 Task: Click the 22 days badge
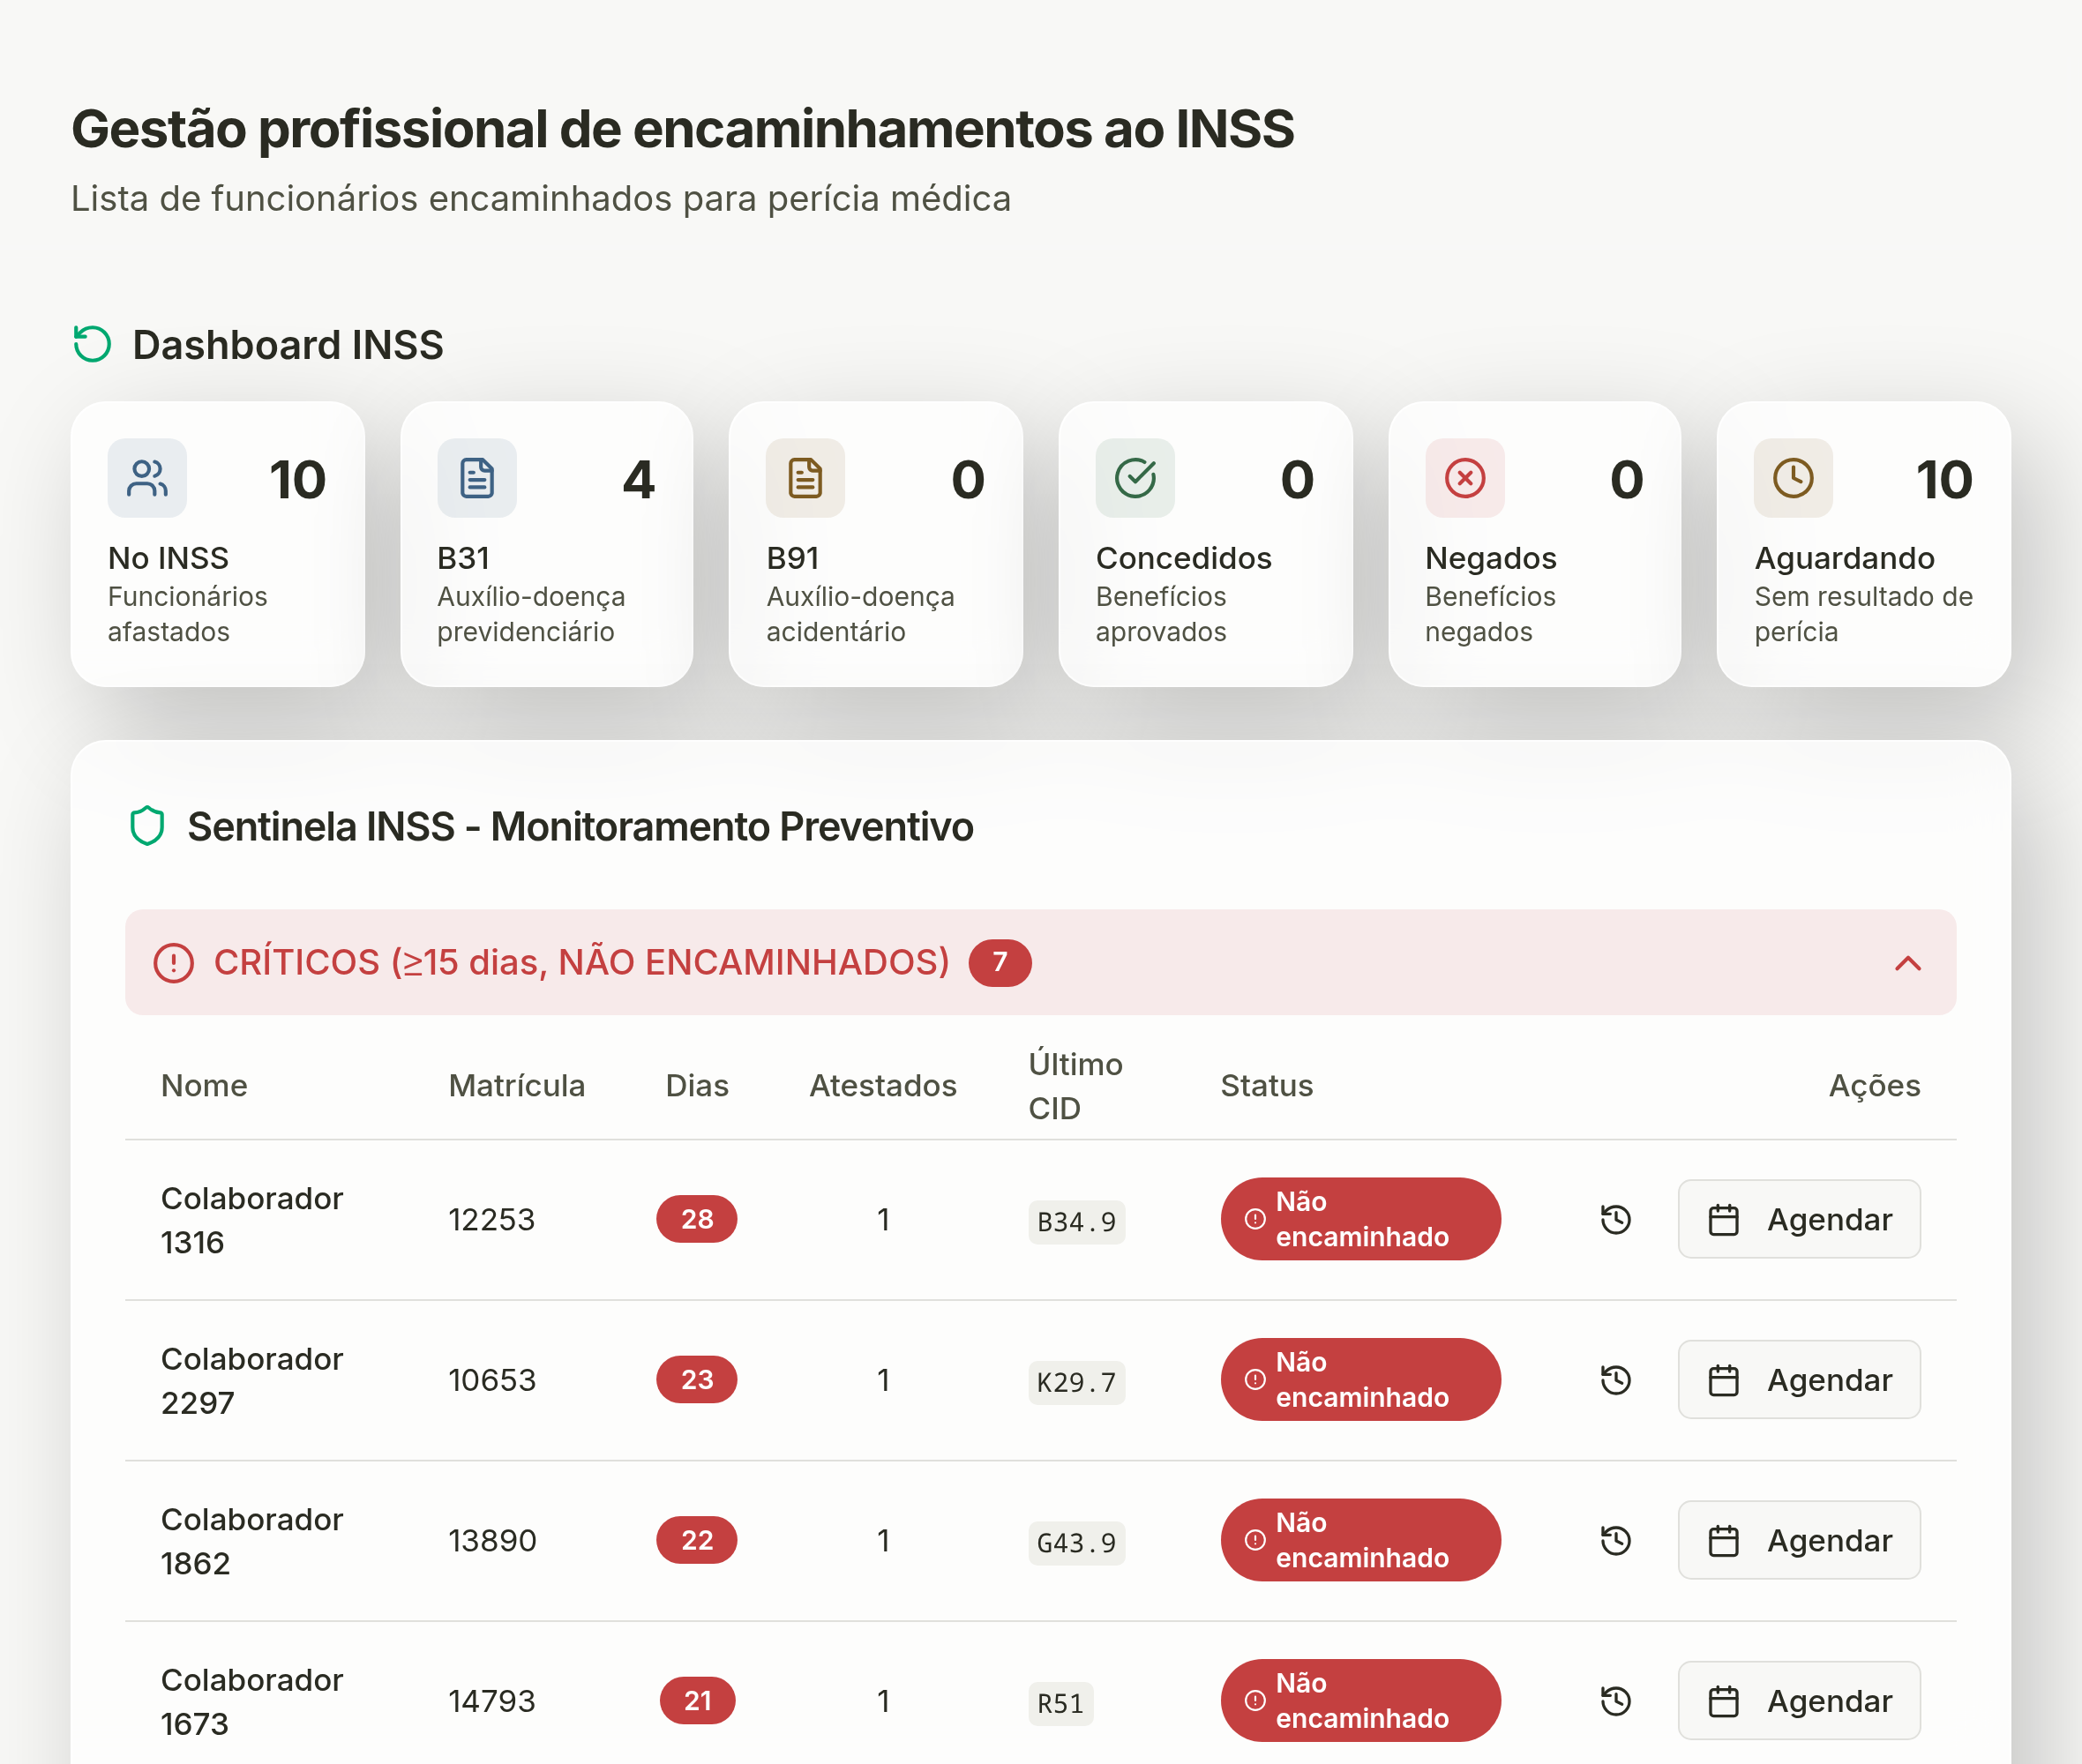pos(697,1540)
